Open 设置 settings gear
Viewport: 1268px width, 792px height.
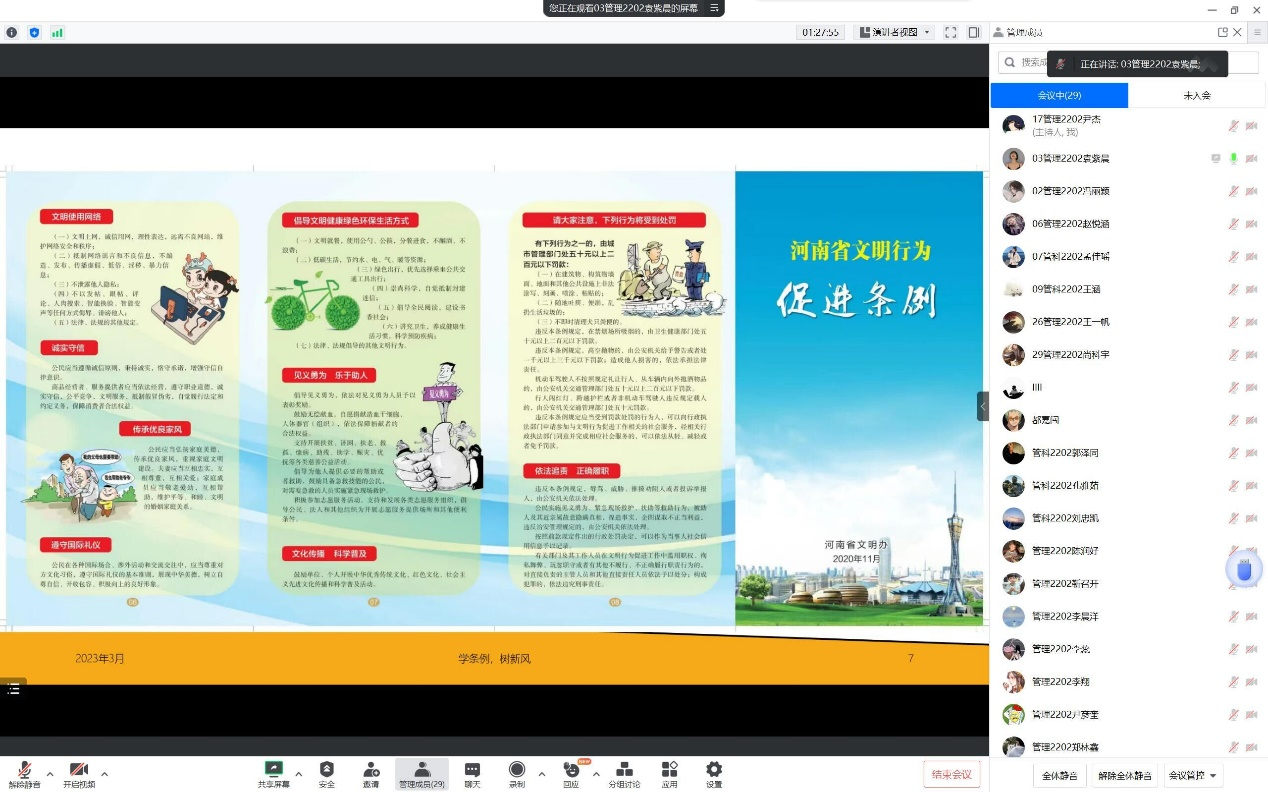[713, 773]
